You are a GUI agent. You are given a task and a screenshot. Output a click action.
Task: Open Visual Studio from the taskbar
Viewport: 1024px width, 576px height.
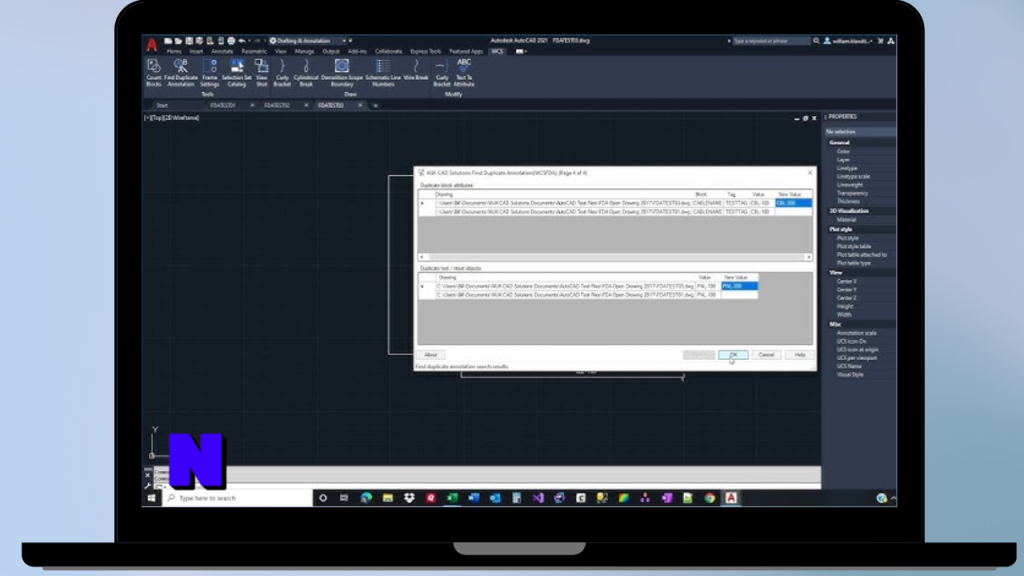pos(538,498)
